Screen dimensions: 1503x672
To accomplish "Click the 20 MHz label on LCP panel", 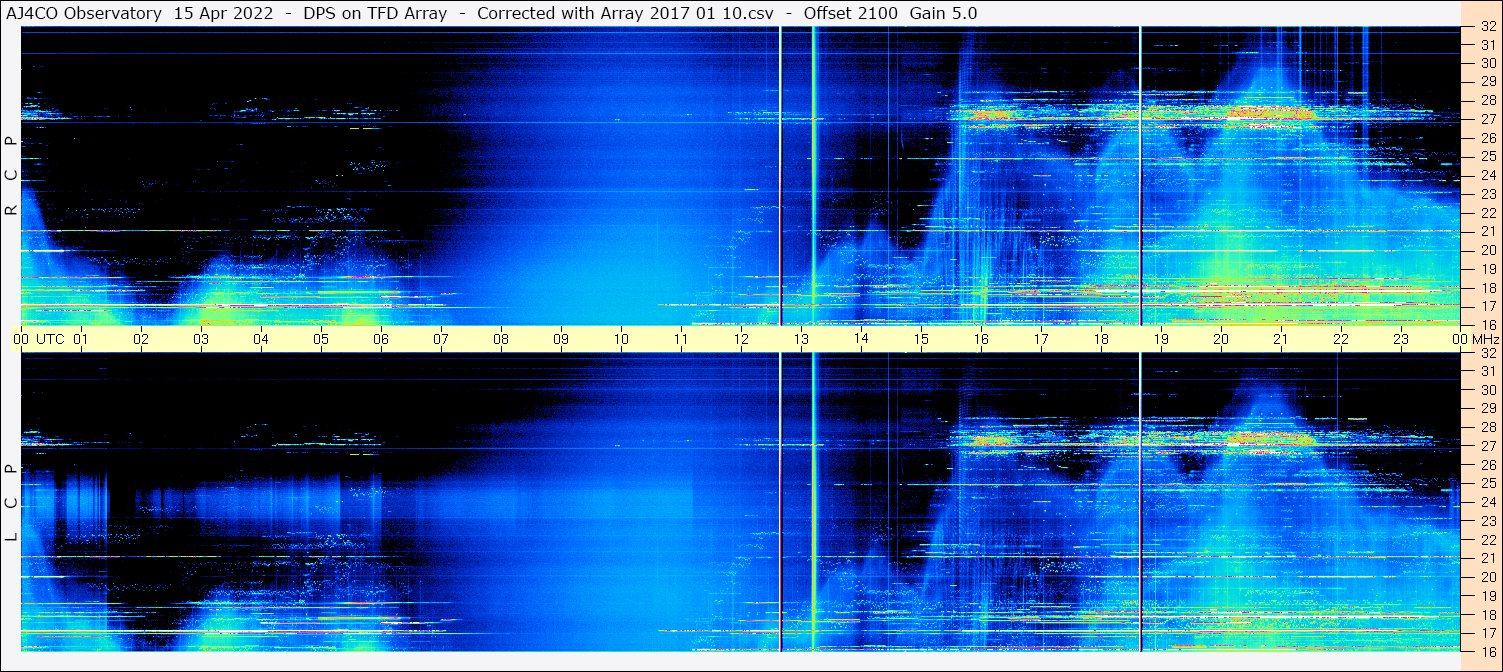I will click(x=1487, y=577).
